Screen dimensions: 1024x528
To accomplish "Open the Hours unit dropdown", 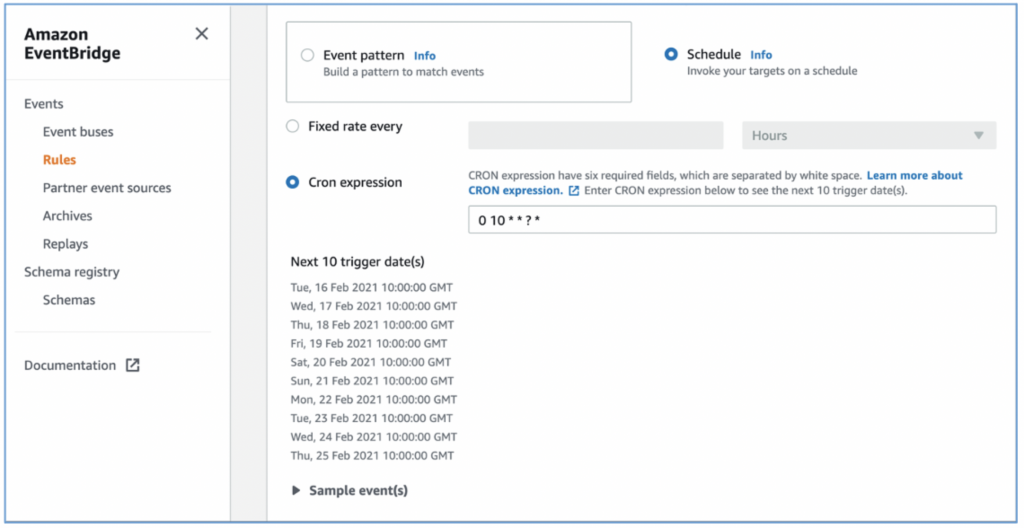I will tap(869, 135).
